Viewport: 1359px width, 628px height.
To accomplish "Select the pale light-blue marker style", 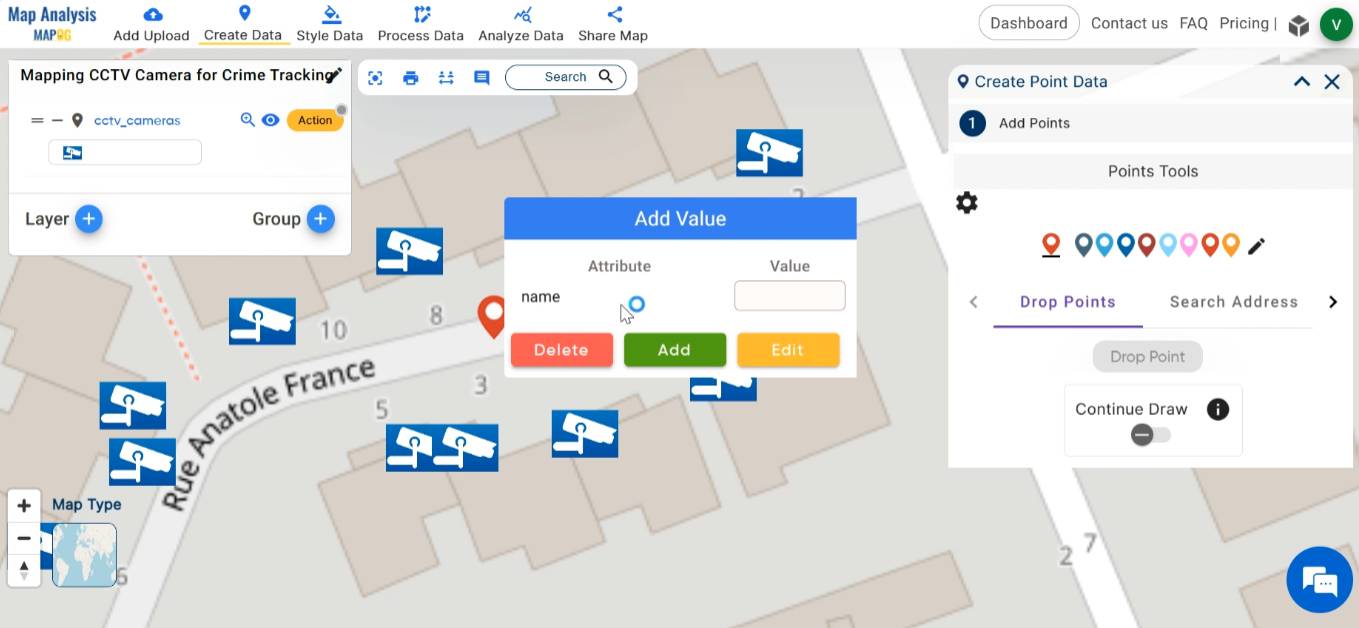I will 1168,244.
